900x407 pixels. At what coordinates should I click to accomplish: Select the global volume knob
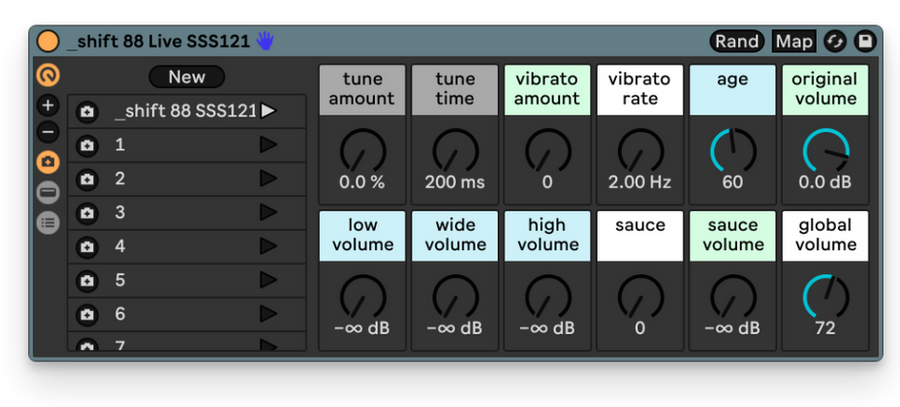click(825, 297)
